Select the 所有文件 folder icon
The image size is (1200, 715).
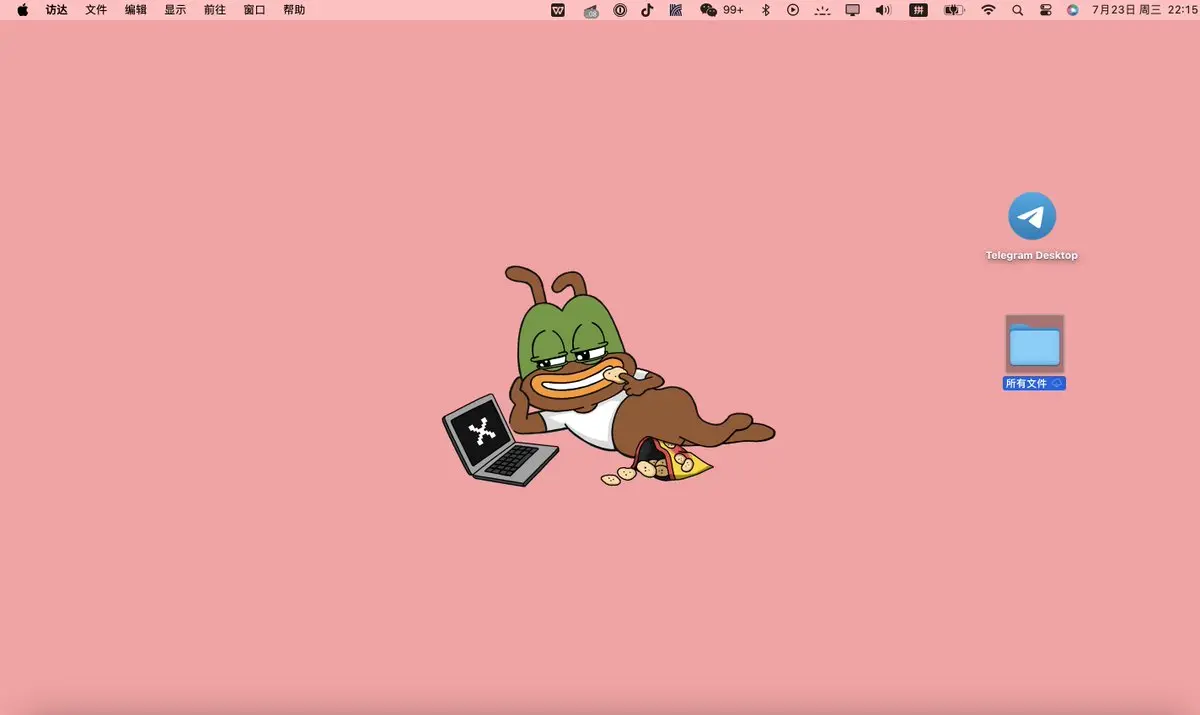pos(1034,344)
